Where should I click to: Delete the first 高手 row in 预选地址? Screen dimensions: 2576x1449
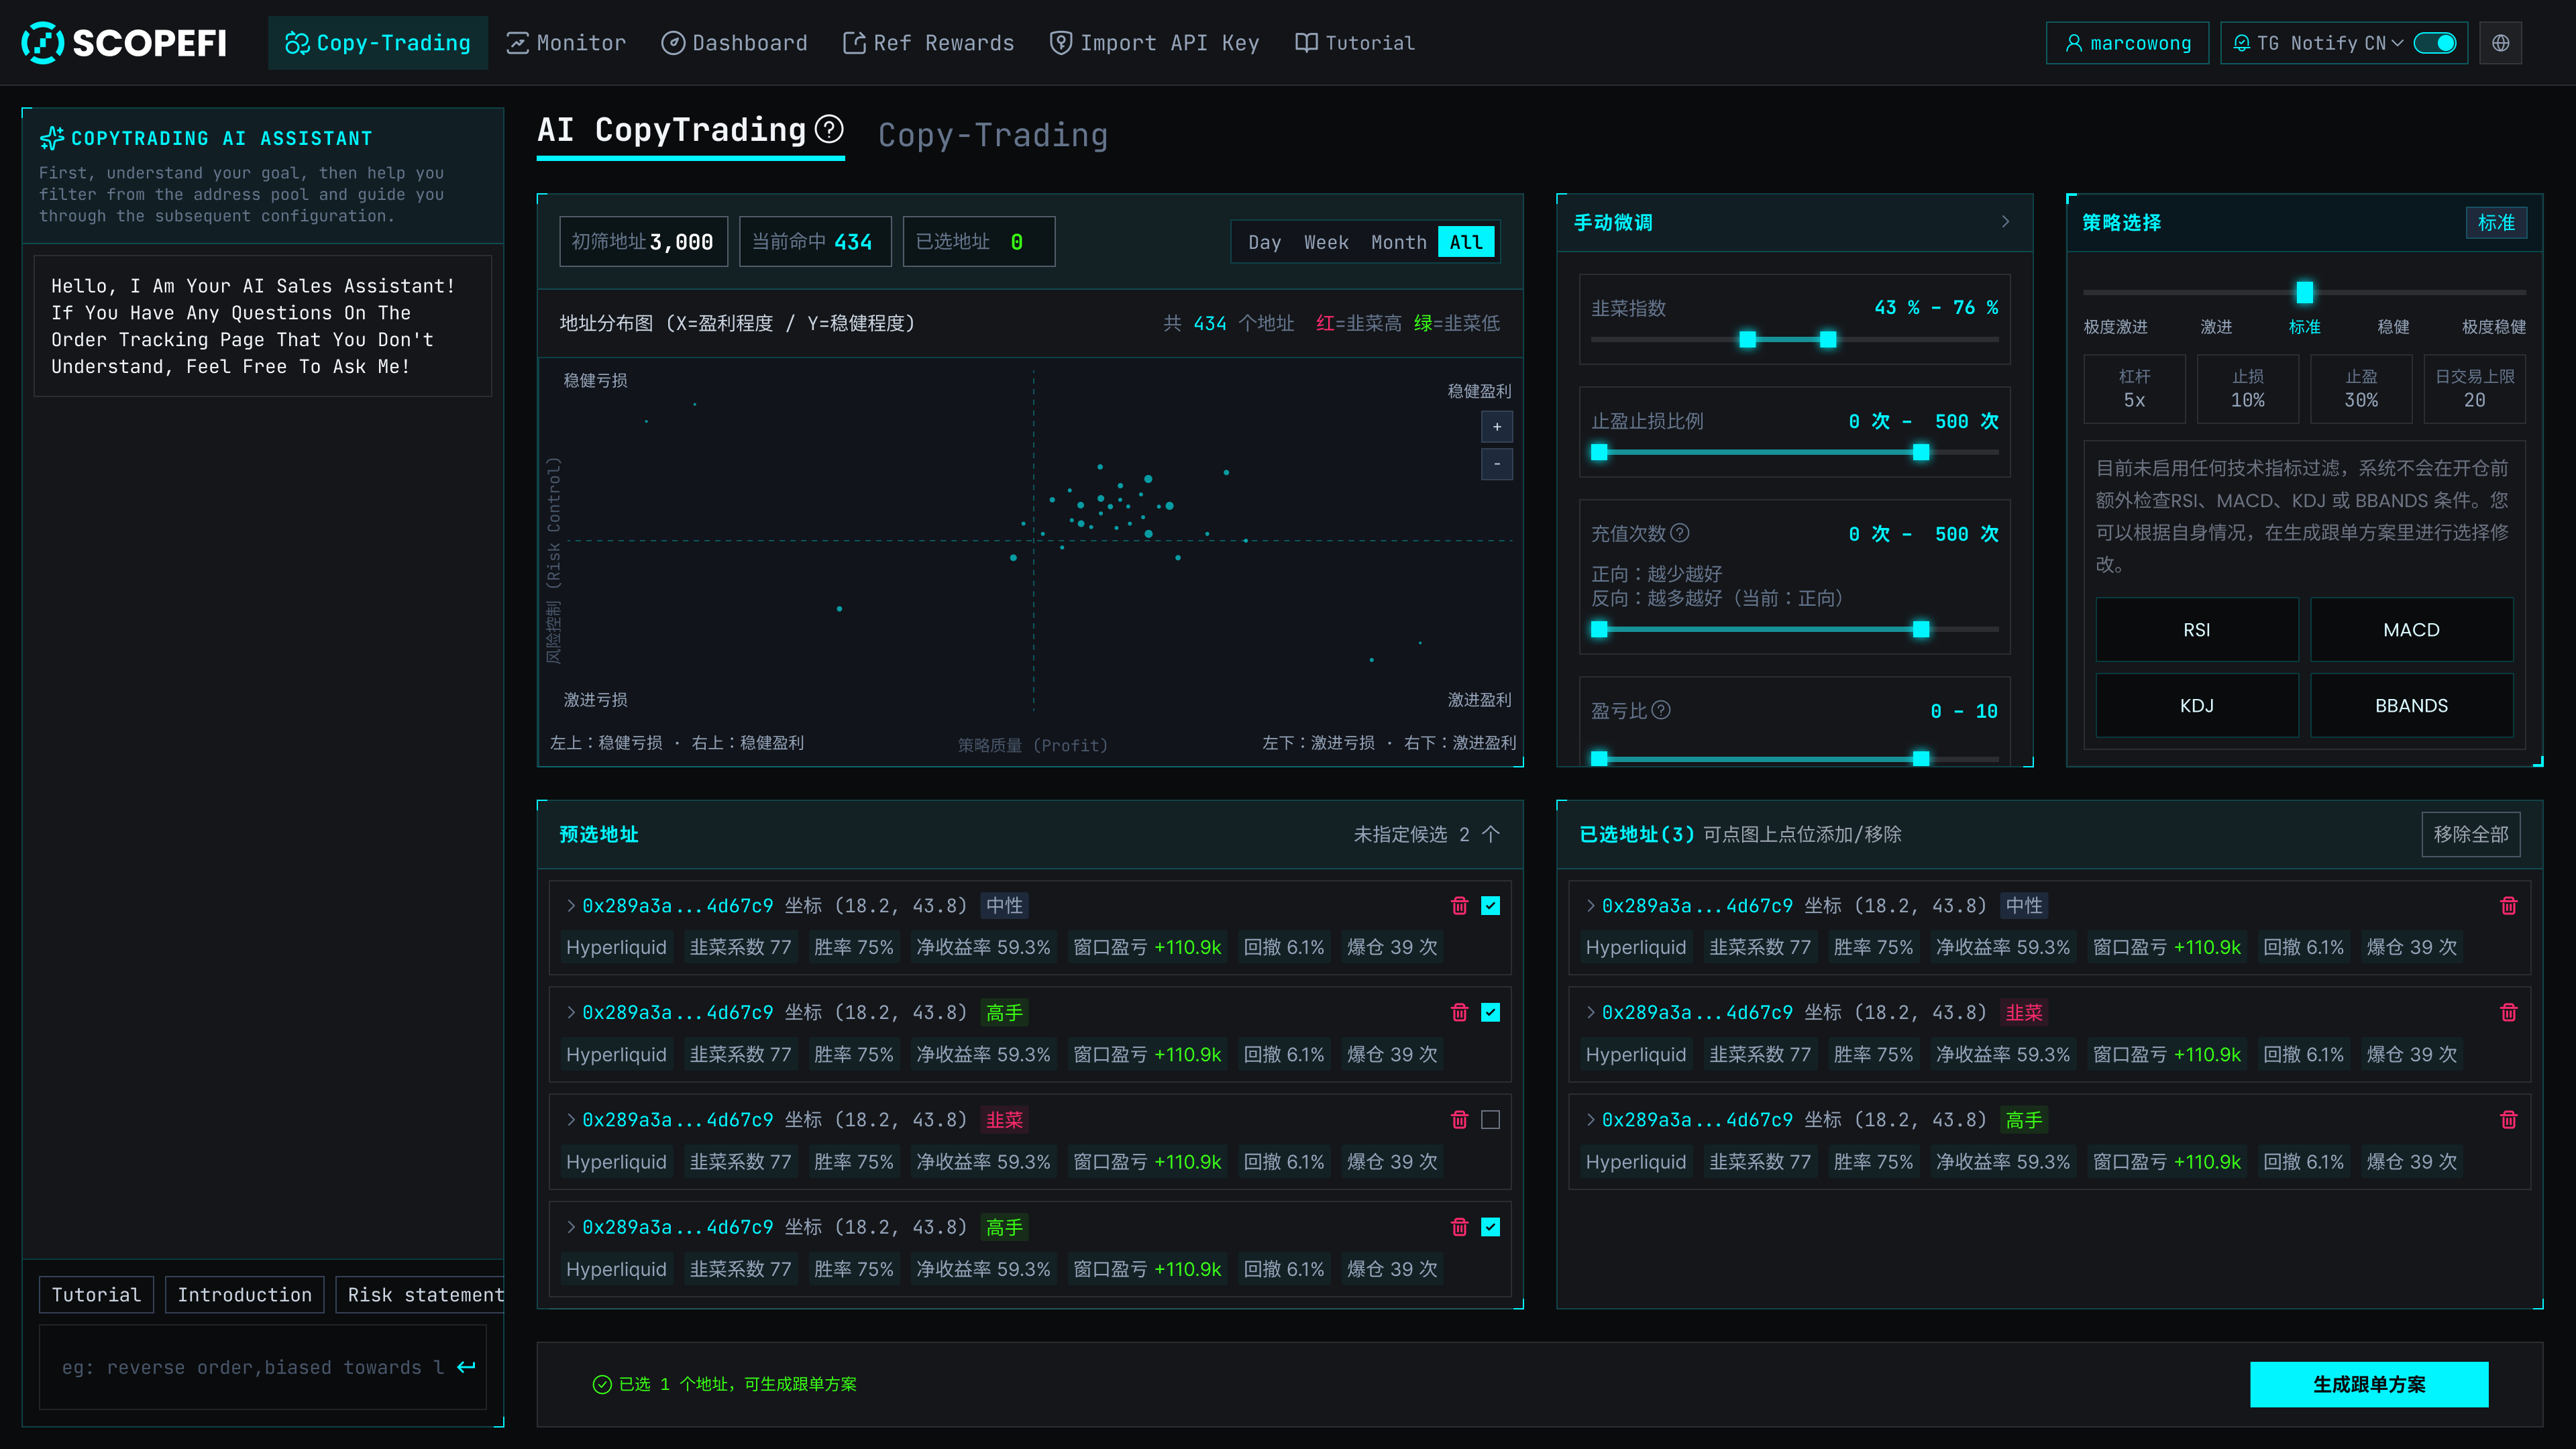[x=1459, y=1013]
